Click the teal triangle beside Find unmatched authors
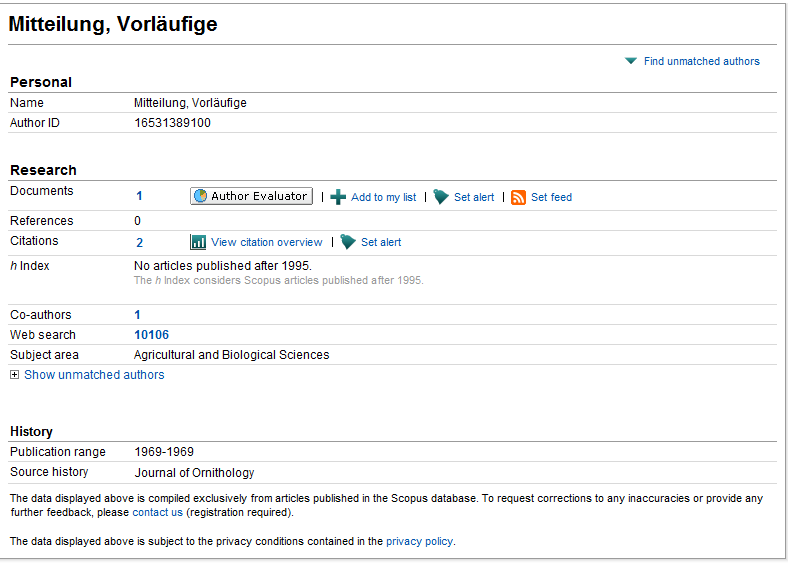Screen dimensions: 788x580 click(x=631, y=61)
